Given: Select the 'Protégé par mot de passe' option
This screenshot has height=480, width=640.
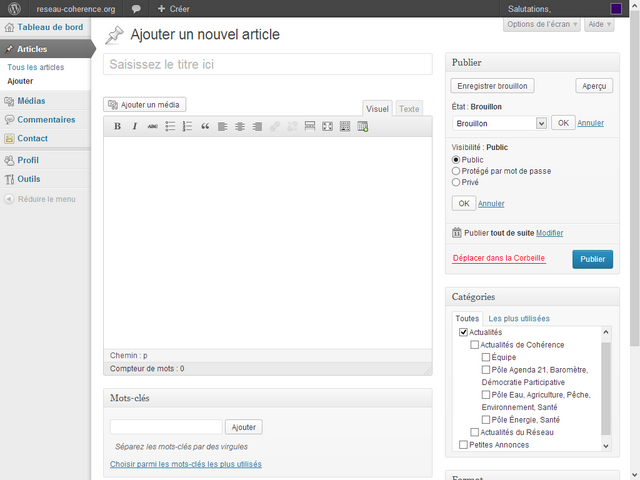Looking at the screenshot, I should 457,171.
